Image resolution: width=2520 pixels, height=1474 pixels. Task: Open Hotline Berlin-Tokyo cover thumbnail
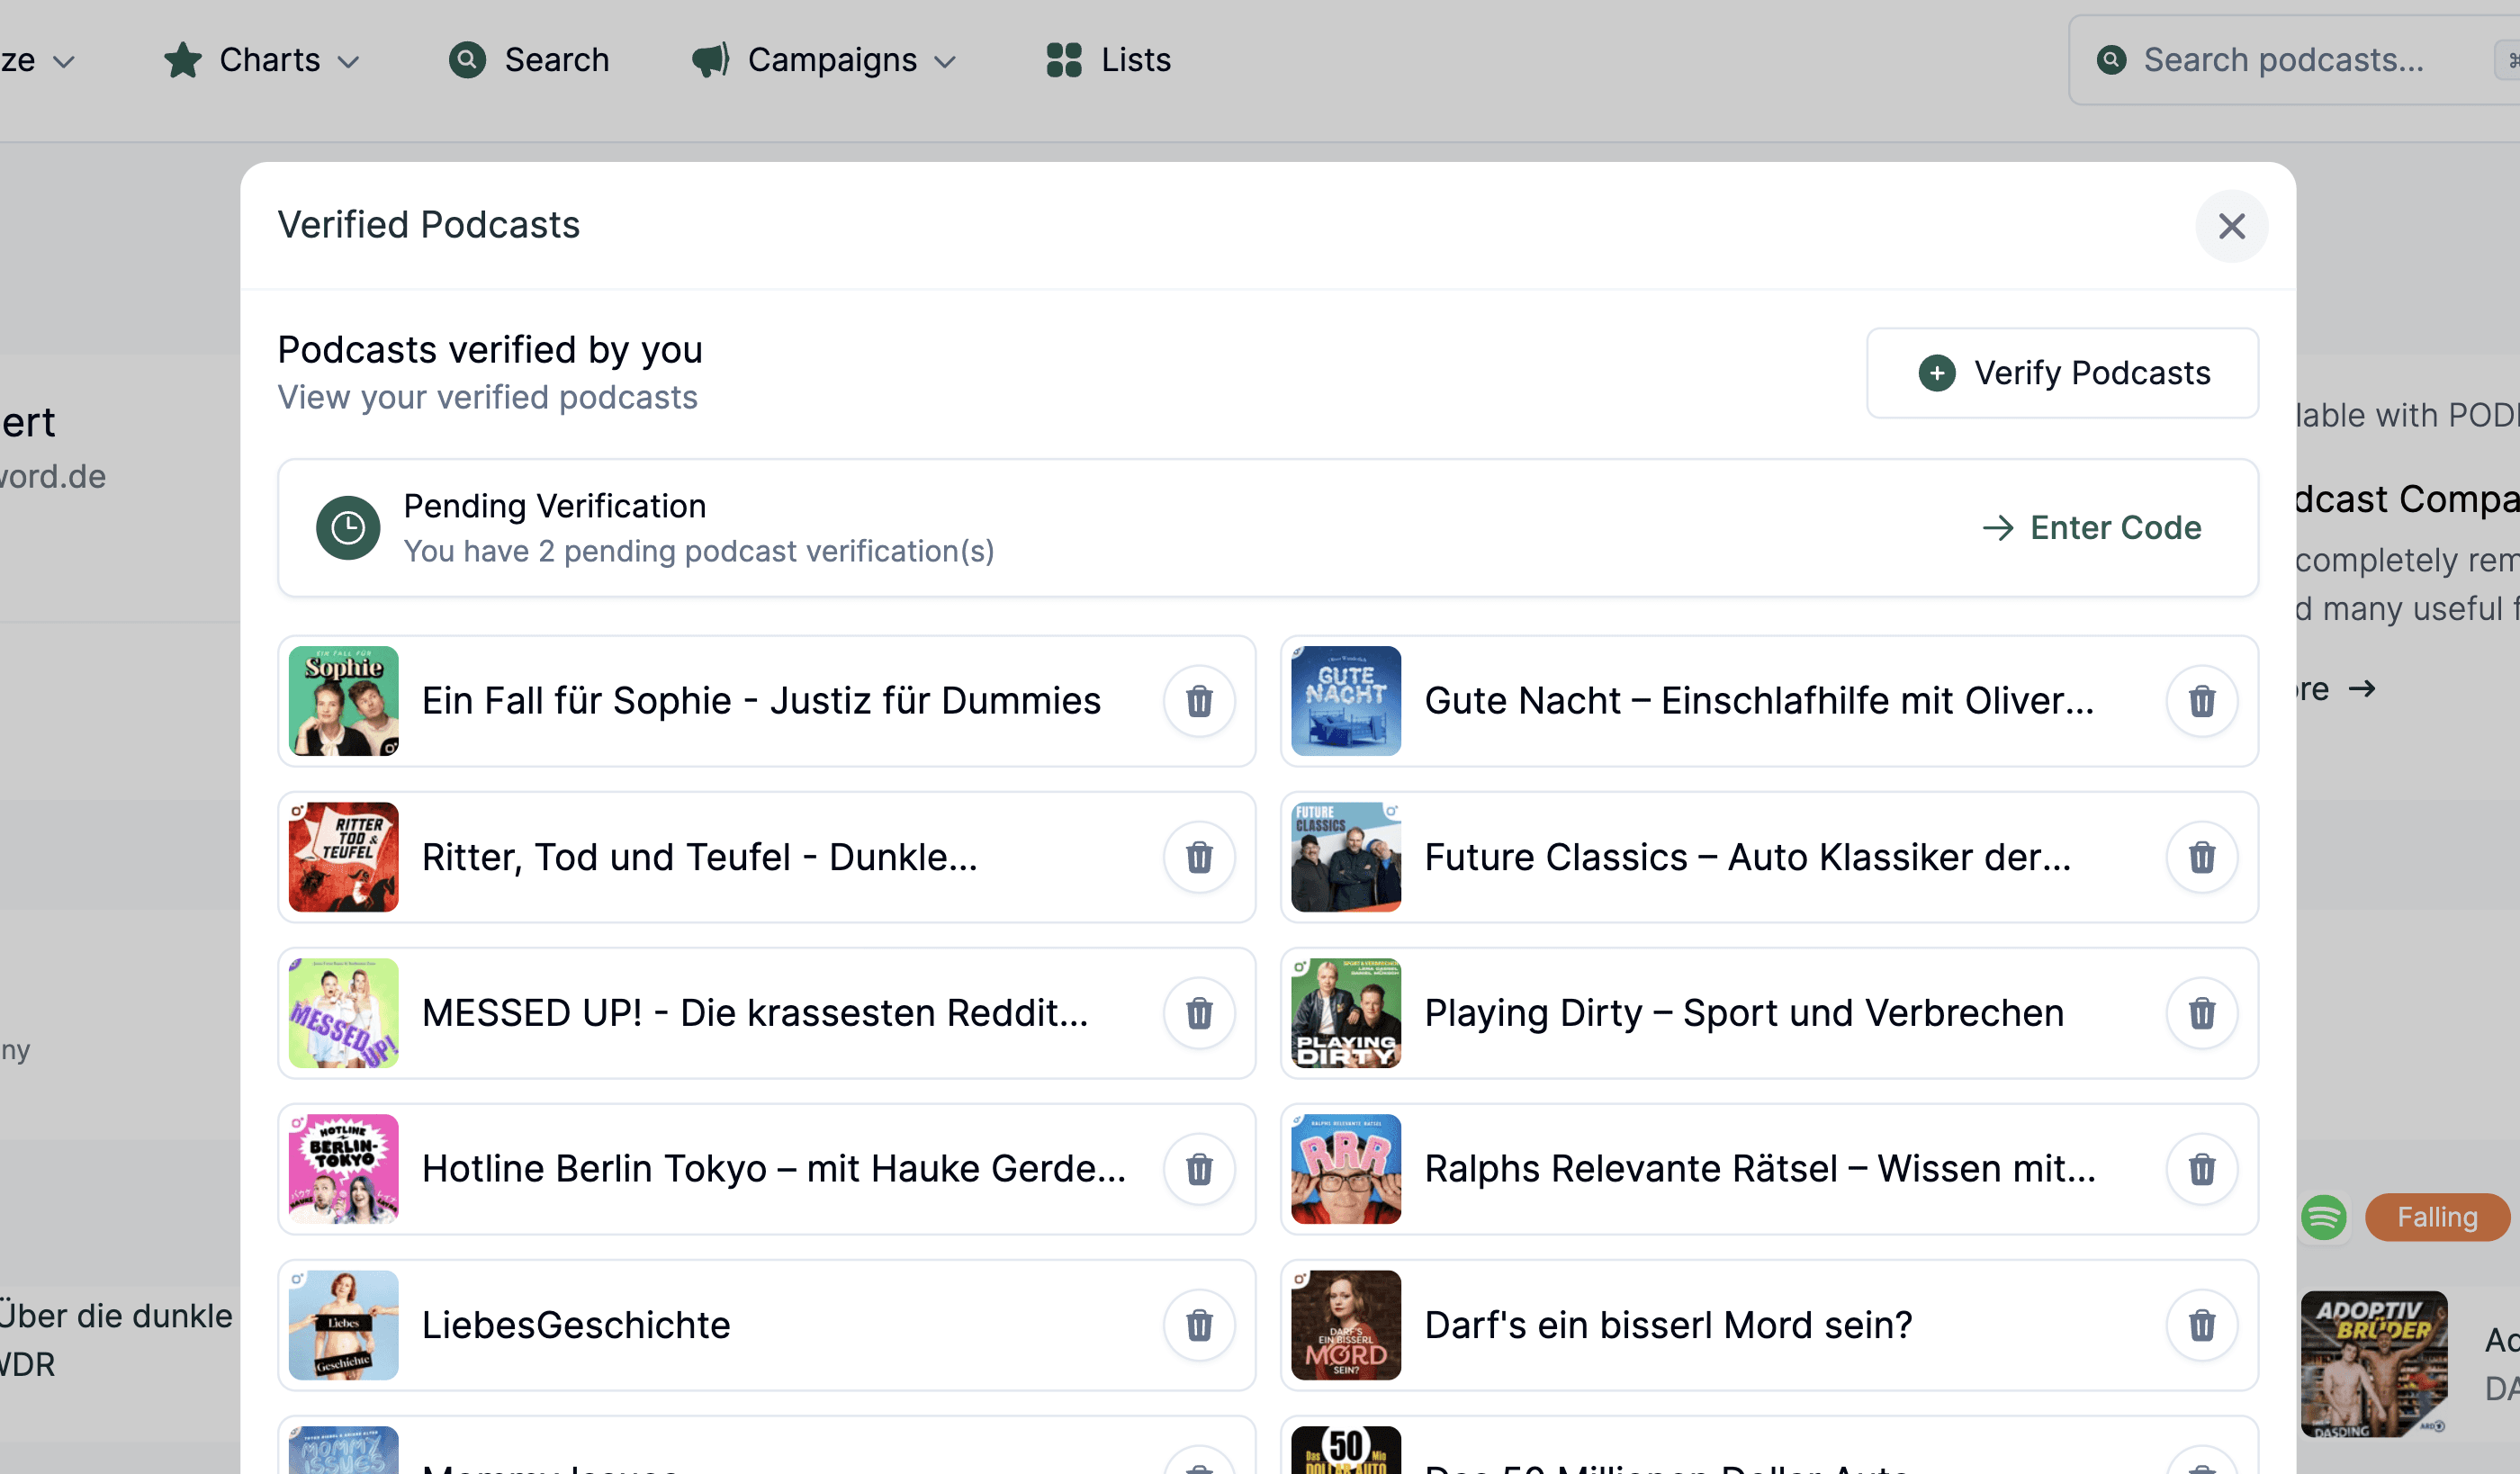click(x=344, y=1169)
